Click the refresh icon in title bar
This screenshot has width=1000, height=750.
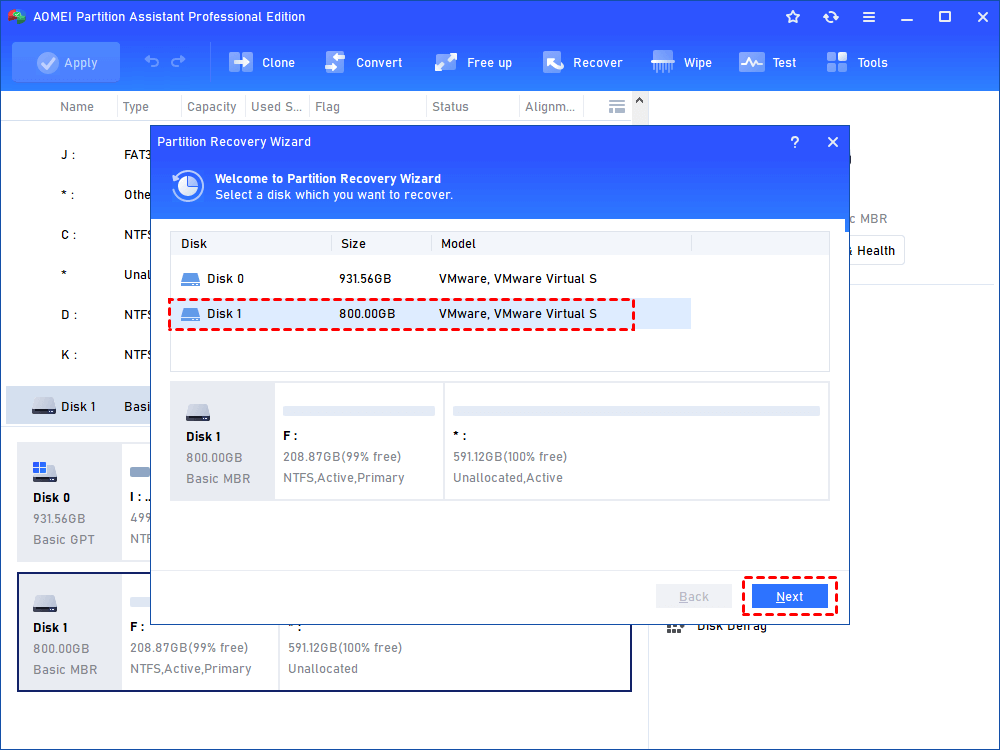coord(830,17)
